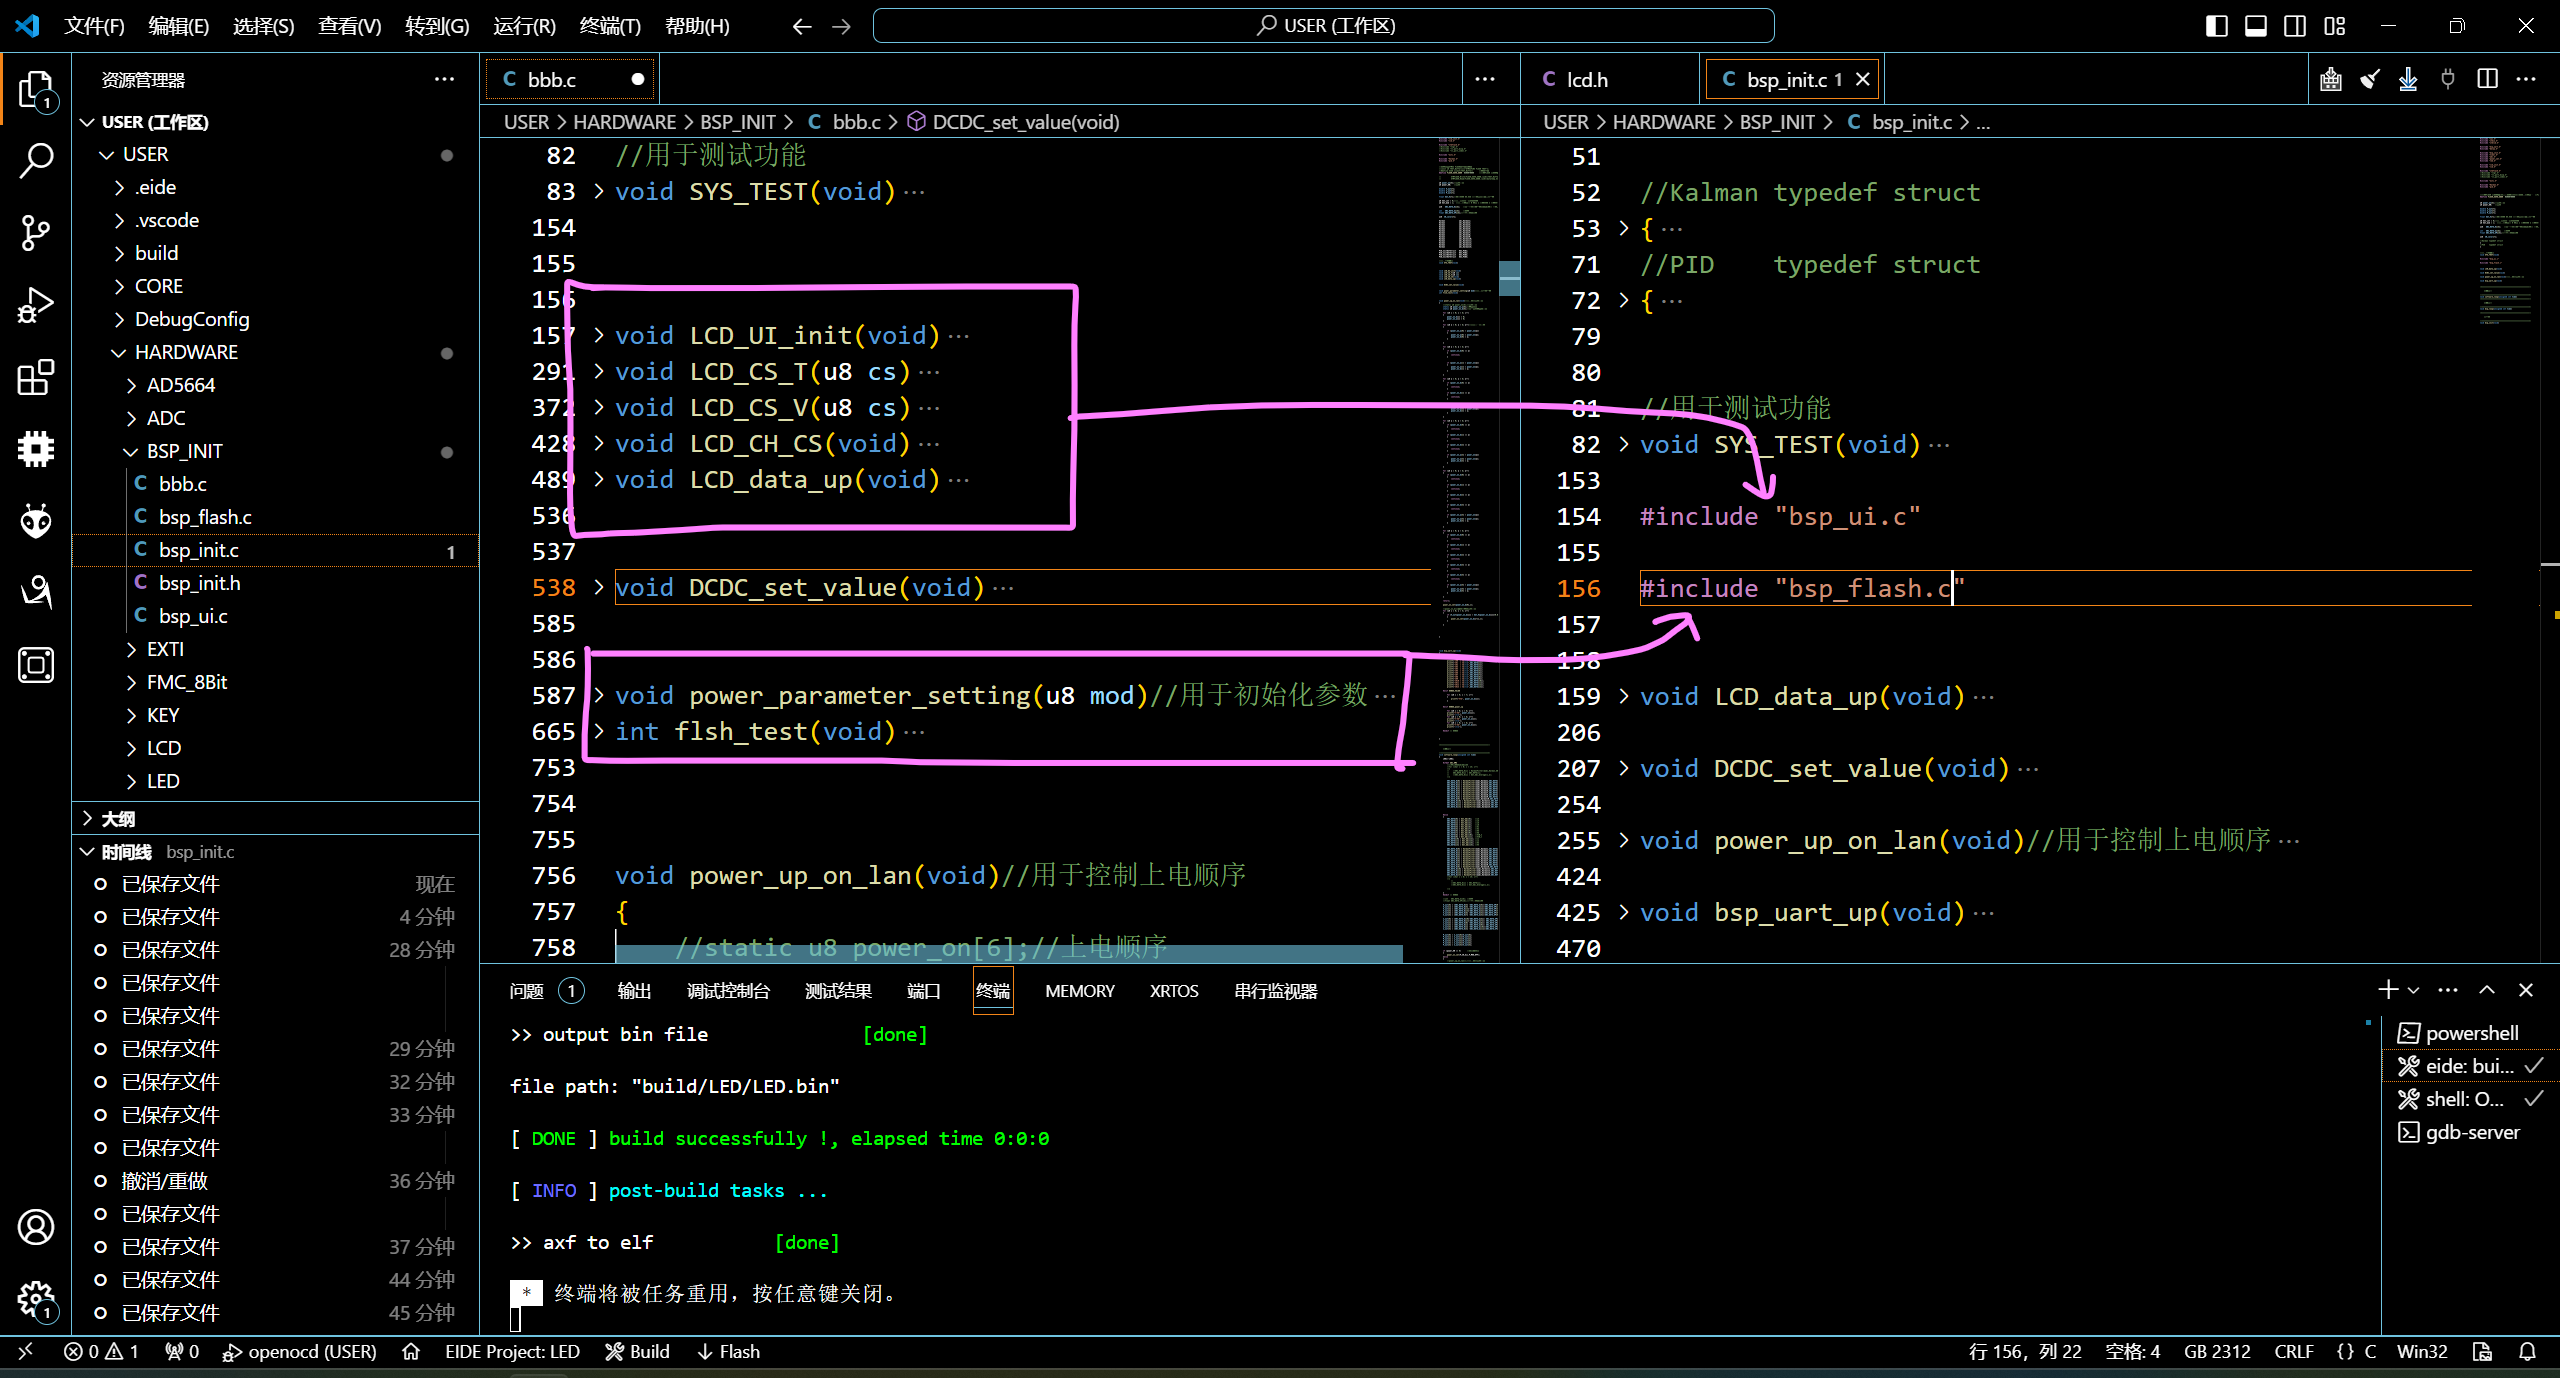This screenshot has height=1378, width=2560.
Task: Change encoding GB 2312 in status bar
Action: click(2217, 1352)
